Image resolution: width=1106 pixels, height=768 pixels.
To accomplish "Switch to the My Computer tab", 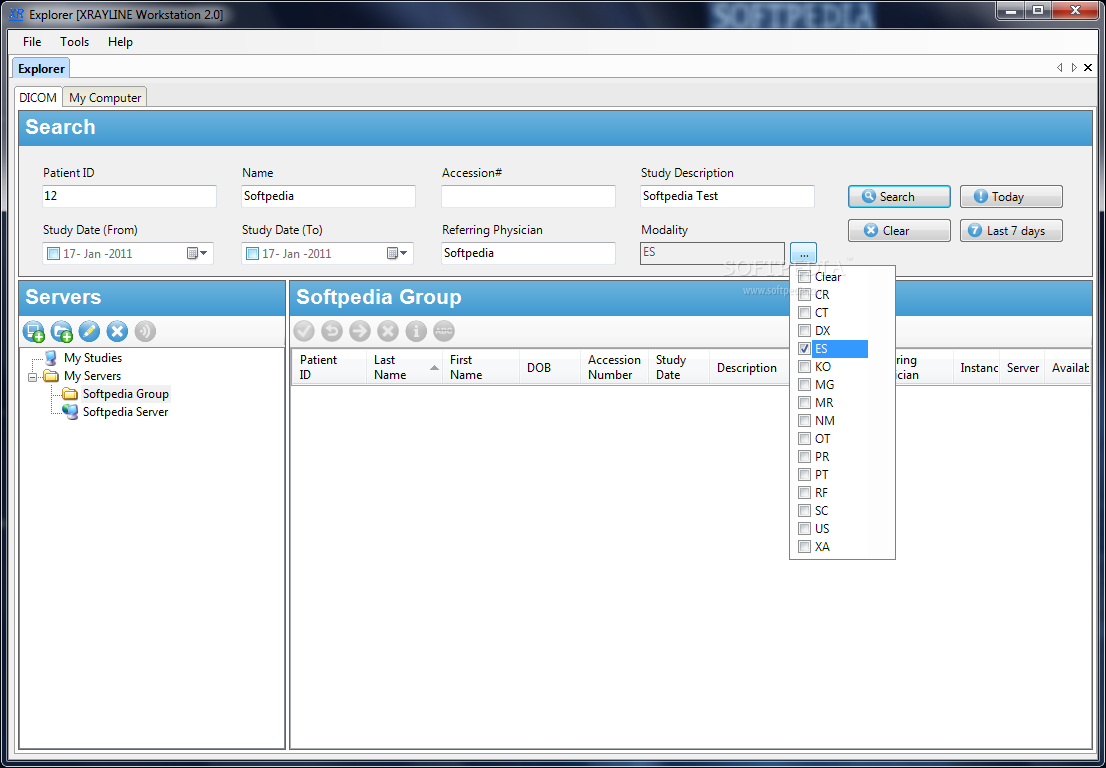I will pyautogui.click(x=105, y=97).
